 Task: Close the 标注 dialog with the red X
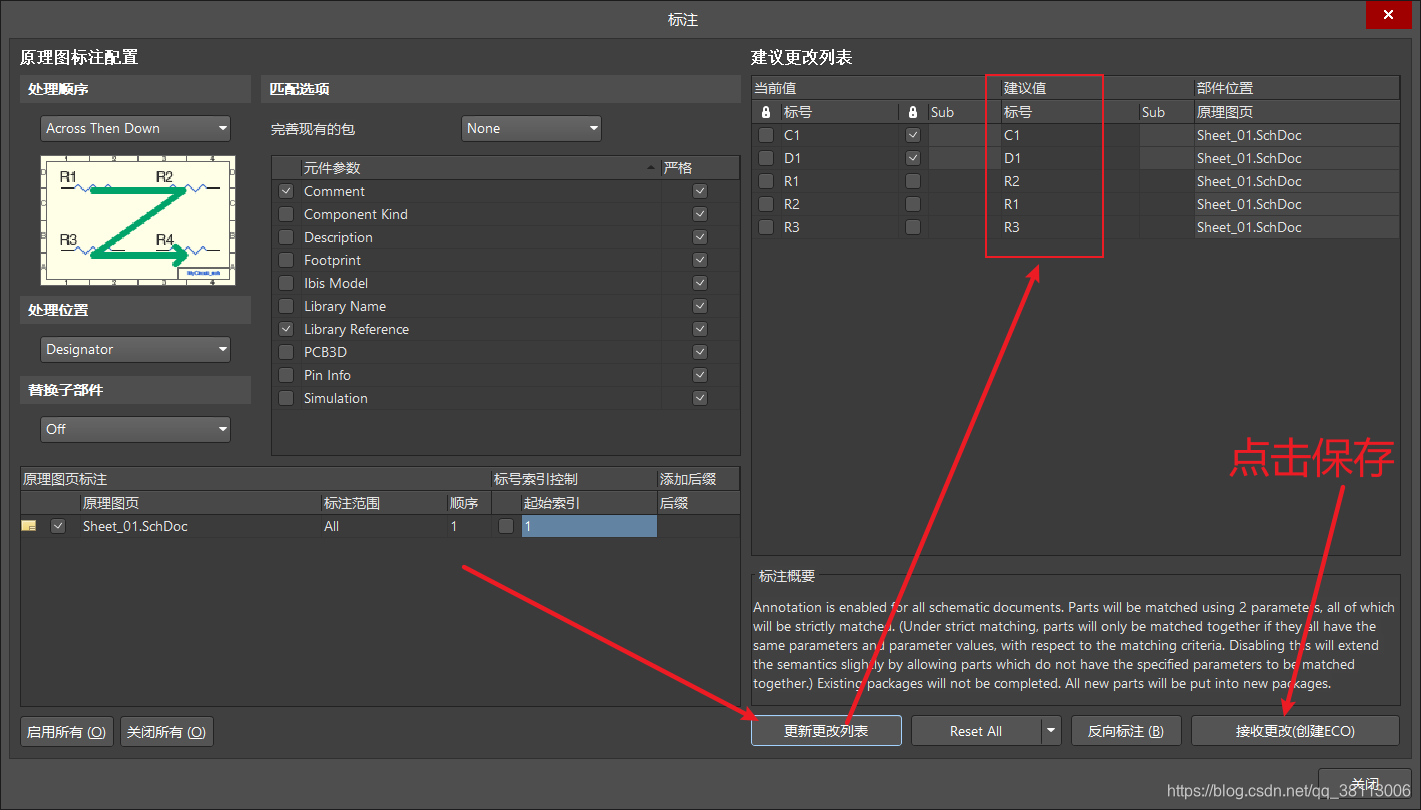[1388, 15]
